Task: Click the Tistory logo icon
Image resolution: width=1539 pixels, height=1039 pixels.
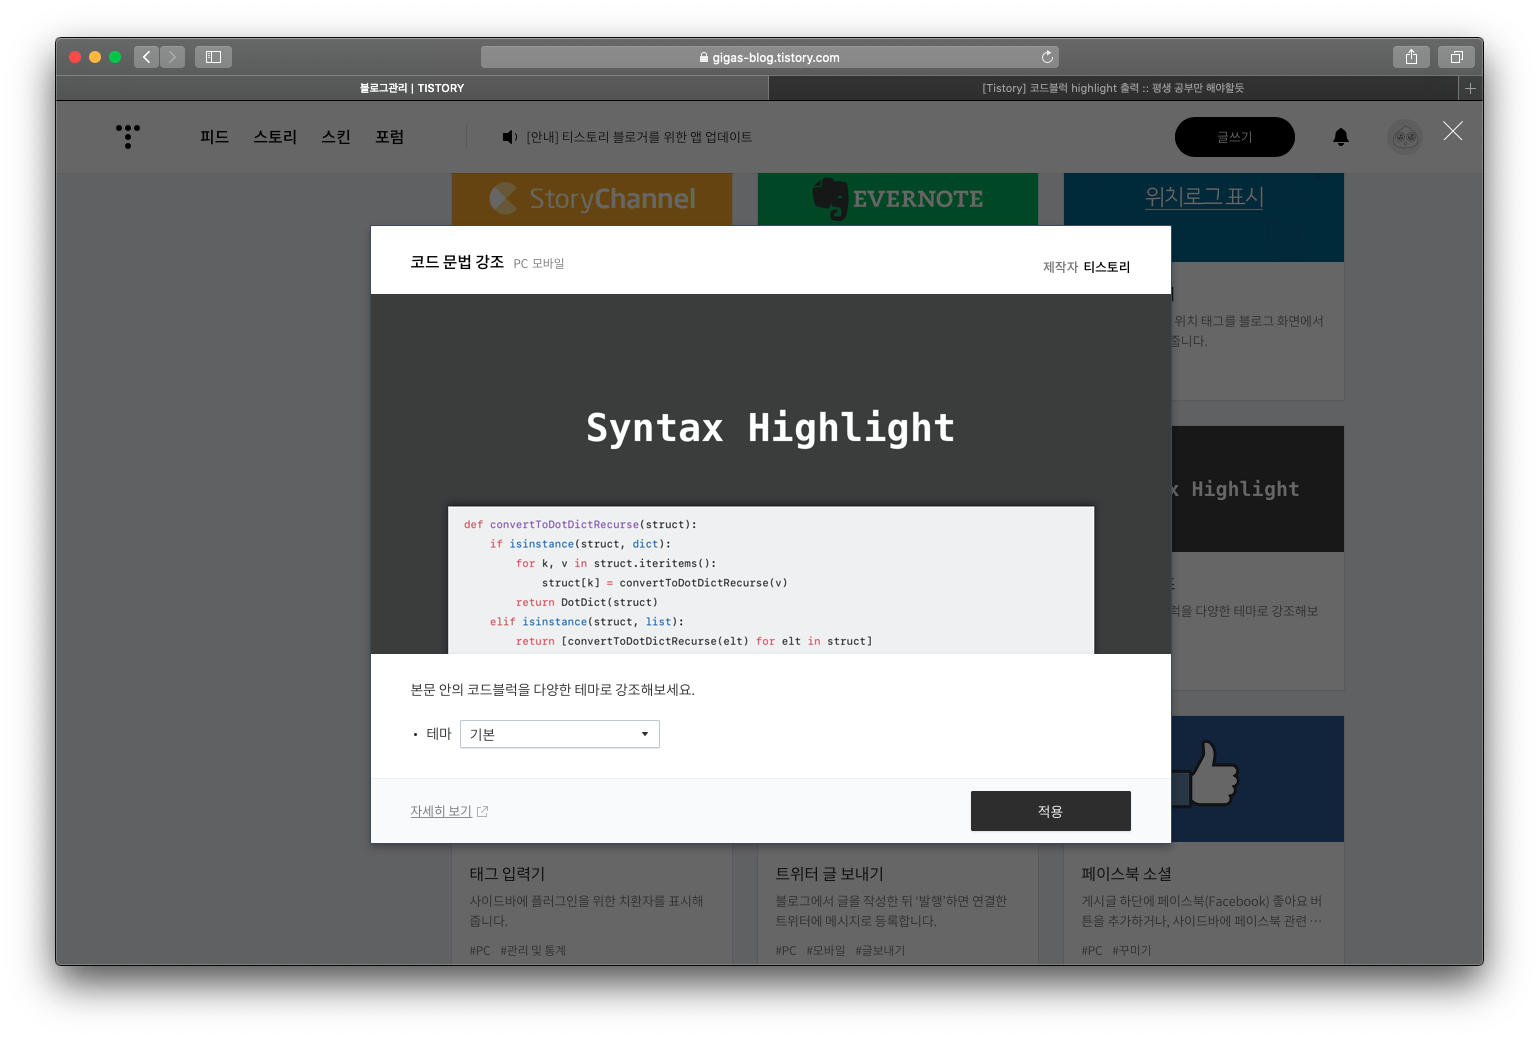Action: tap(128, 136)
